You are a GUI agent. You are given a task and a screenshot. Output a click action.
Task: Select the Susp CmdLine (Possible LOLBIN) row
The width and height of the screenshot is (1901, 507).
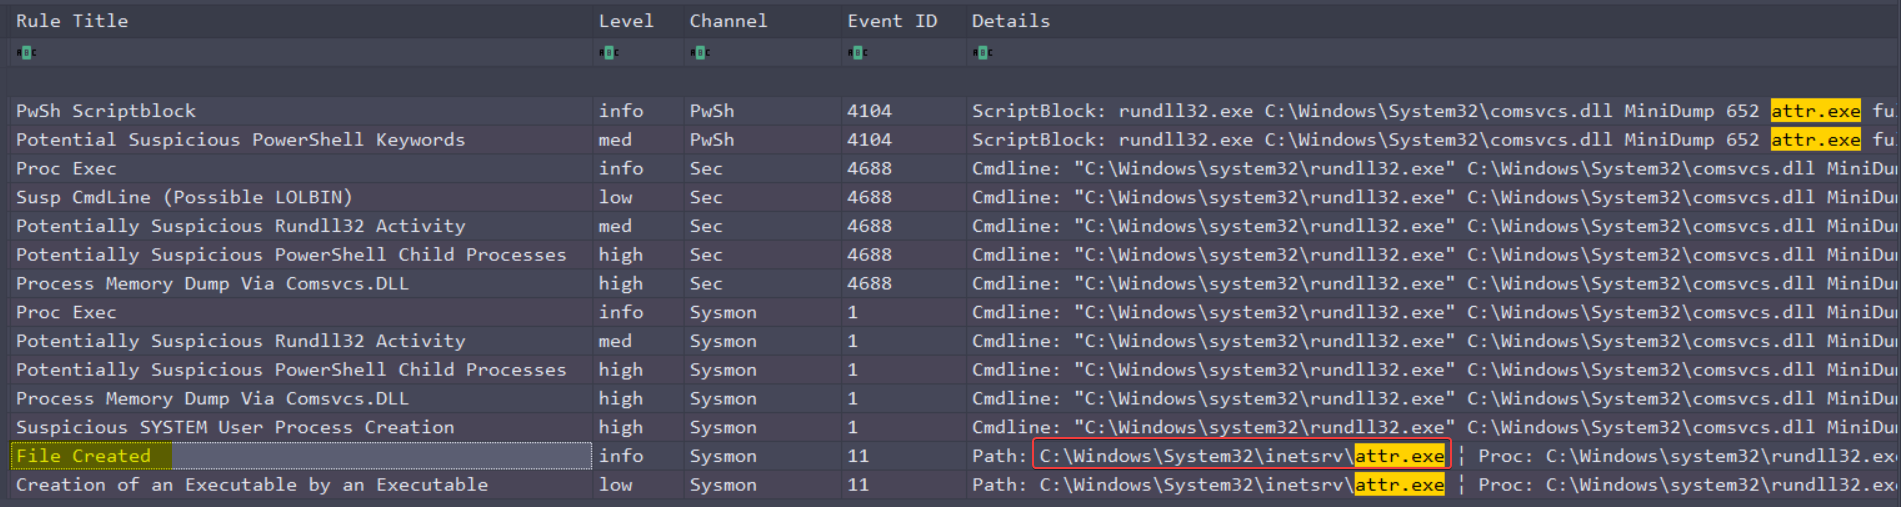pos(950,197)
